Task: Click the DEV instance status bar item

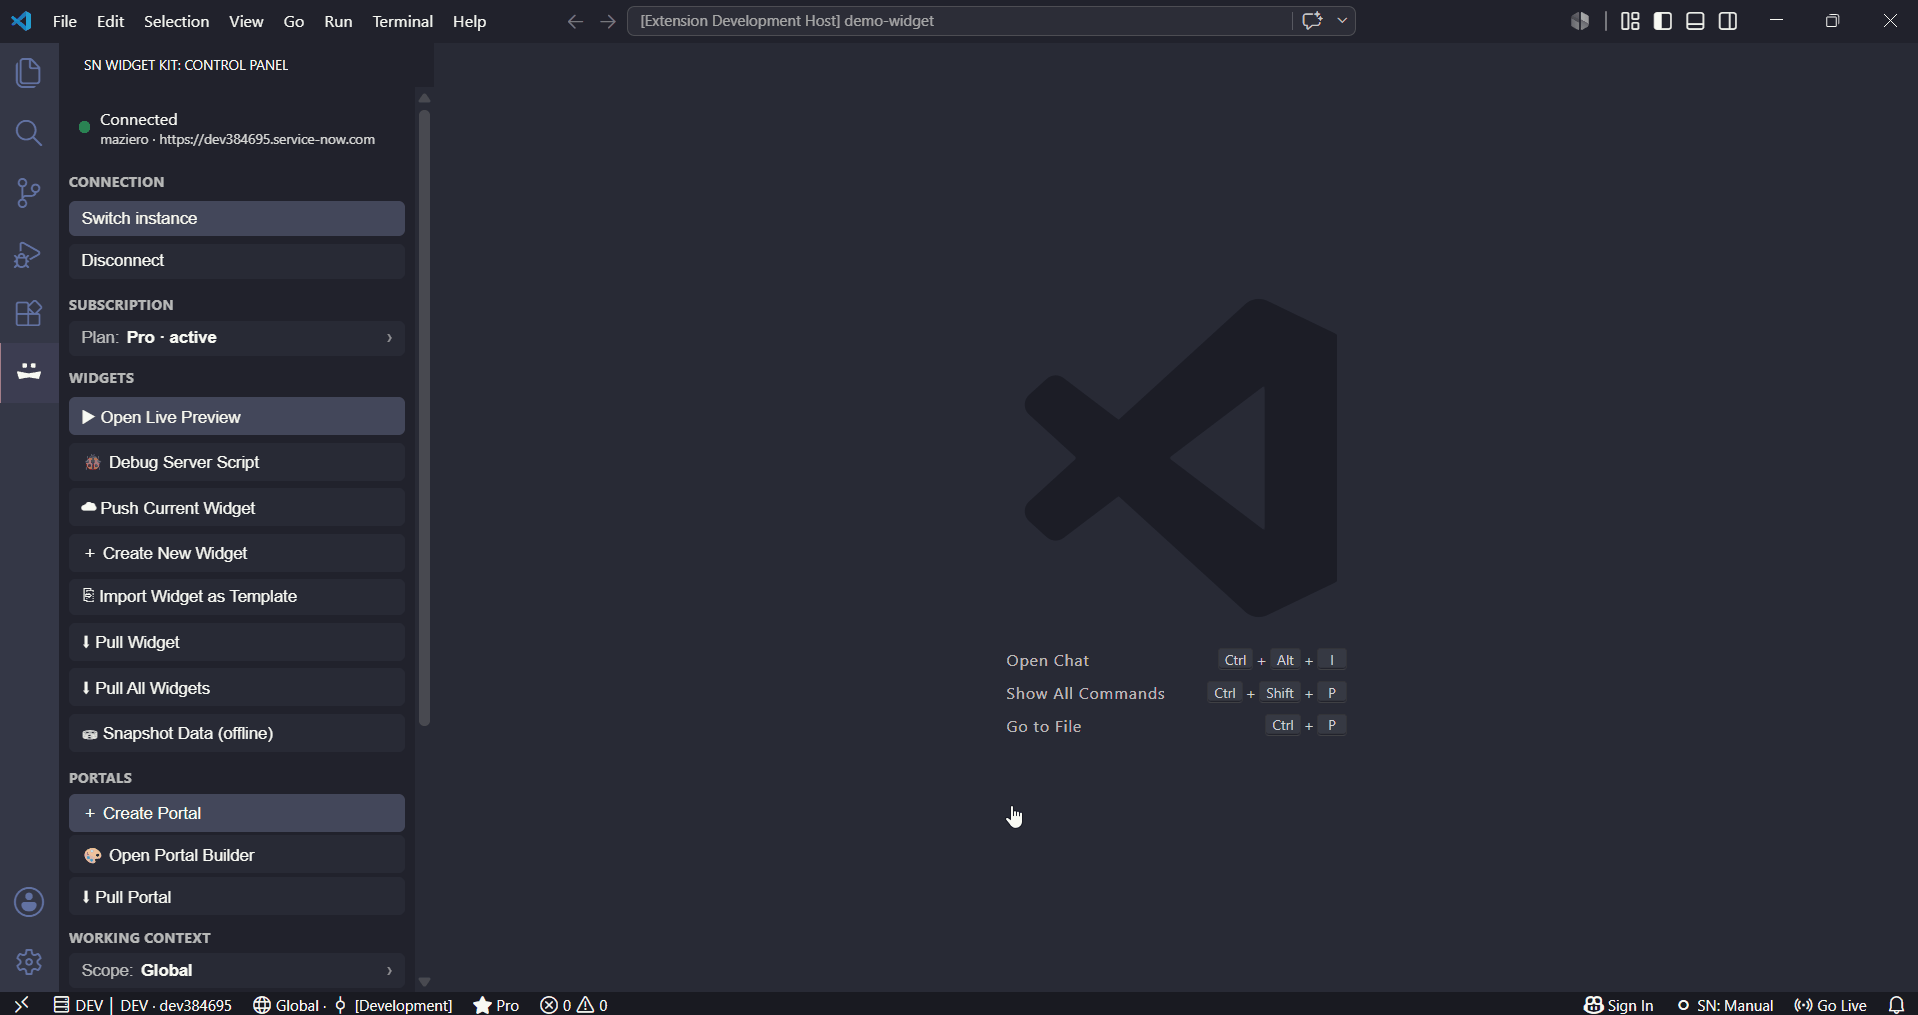Action: [x=143, y=1004]
